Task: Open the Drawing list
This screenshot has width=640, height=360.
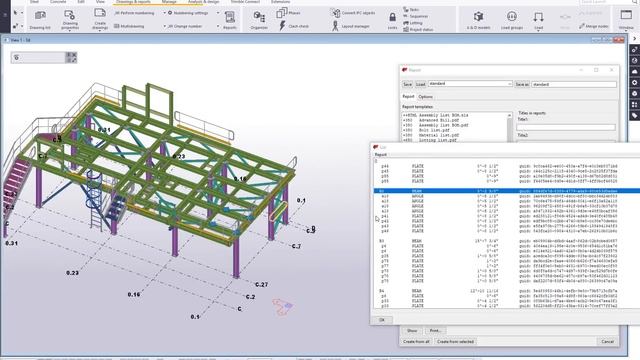Action: tap(40, 20)
